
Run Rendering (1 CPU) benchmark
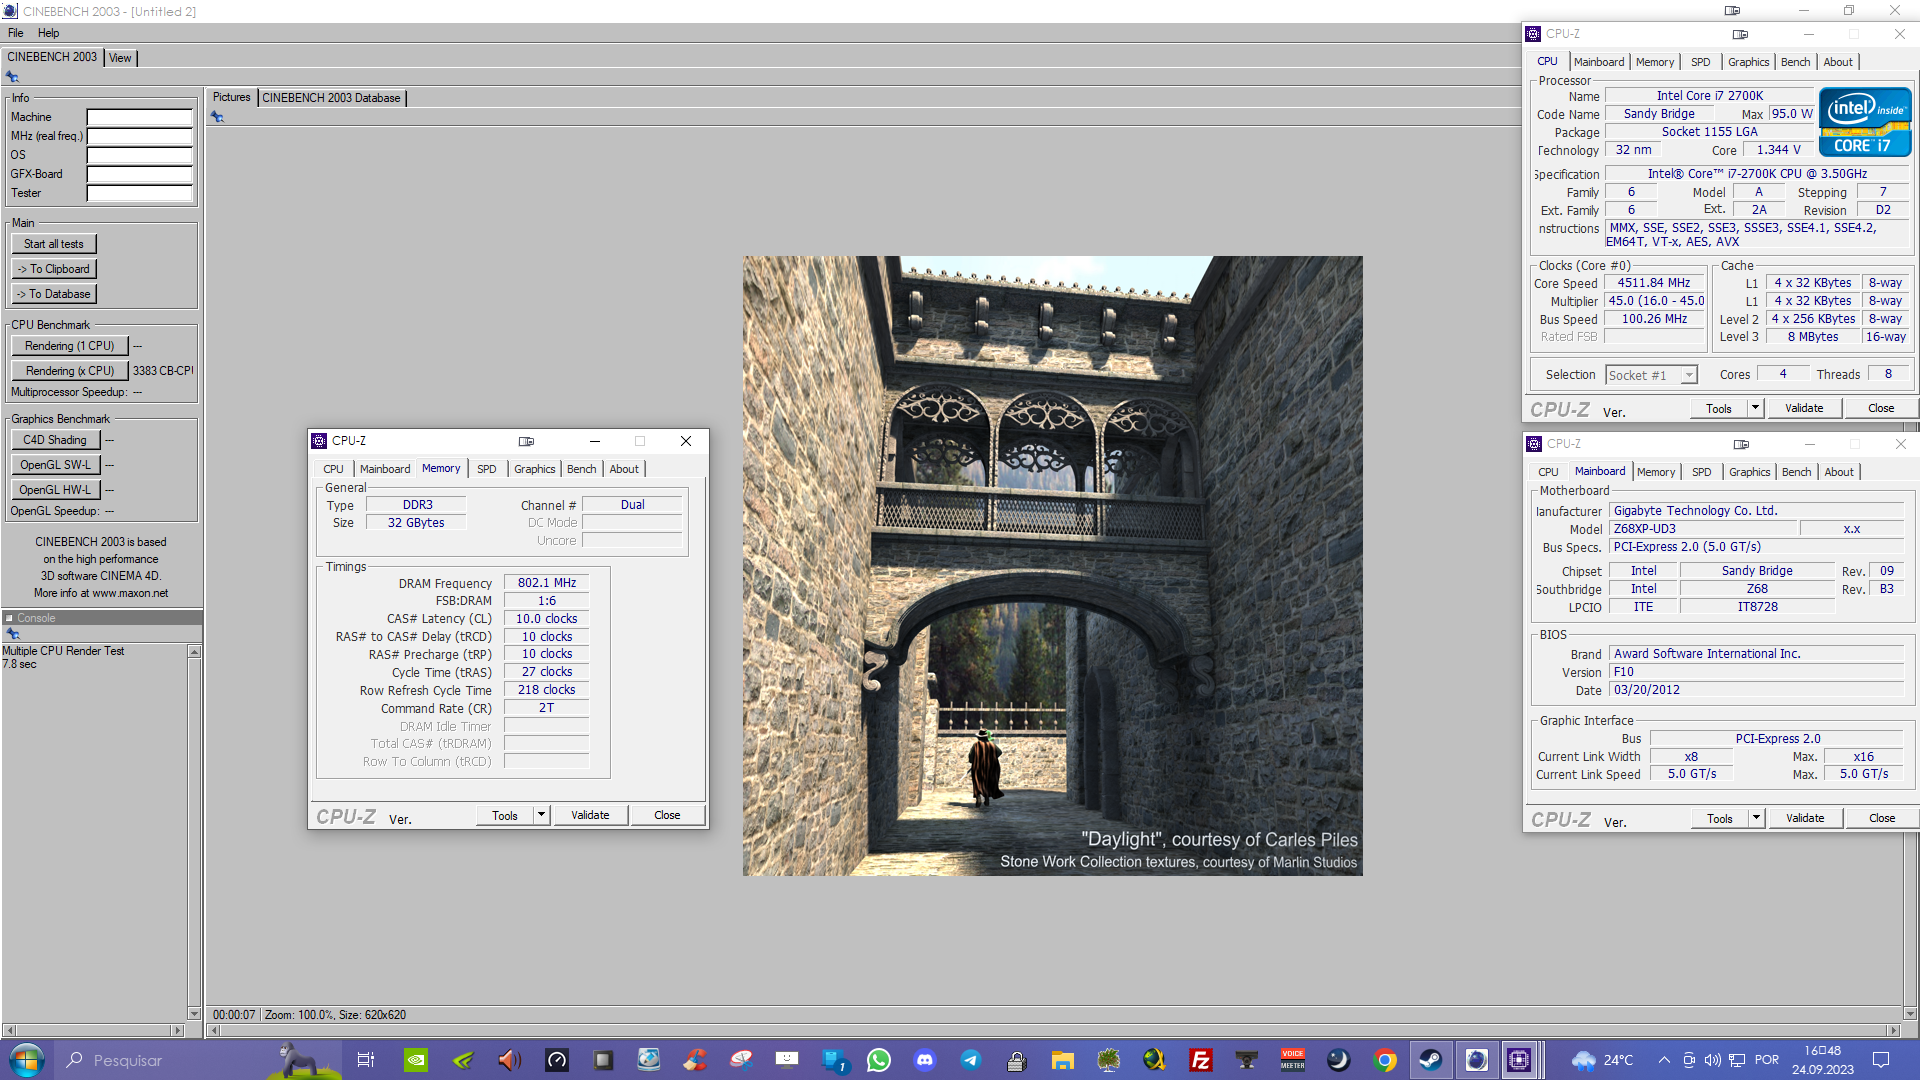pyautogui.click(x=70, y=346)
